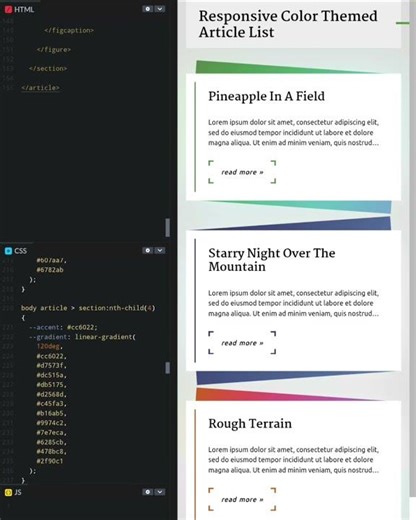Click the closing article tag in HTML
Viewport: 416px width, 520px height.
[40, 88]
